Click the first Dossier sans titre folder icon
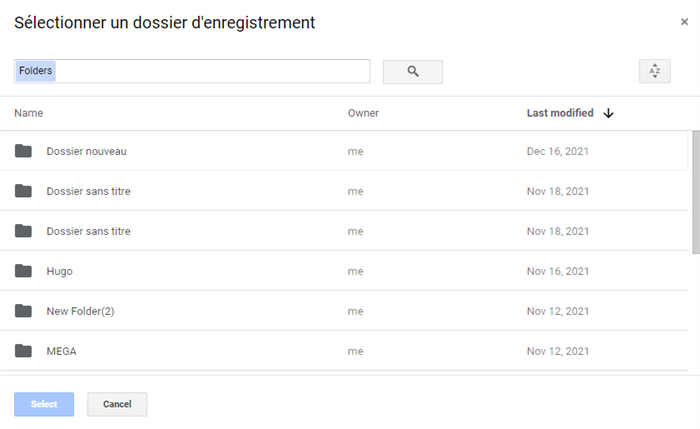The width and height of the screenshot is (700, 429). [24, 191]
